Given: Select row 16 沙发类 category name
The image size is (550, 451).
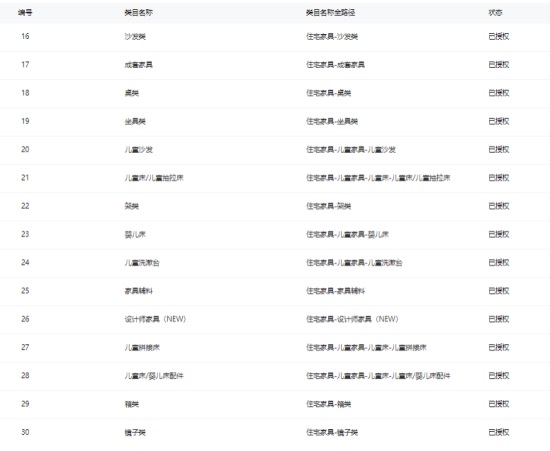Looking at the screenshot, I should pos(135,36).
